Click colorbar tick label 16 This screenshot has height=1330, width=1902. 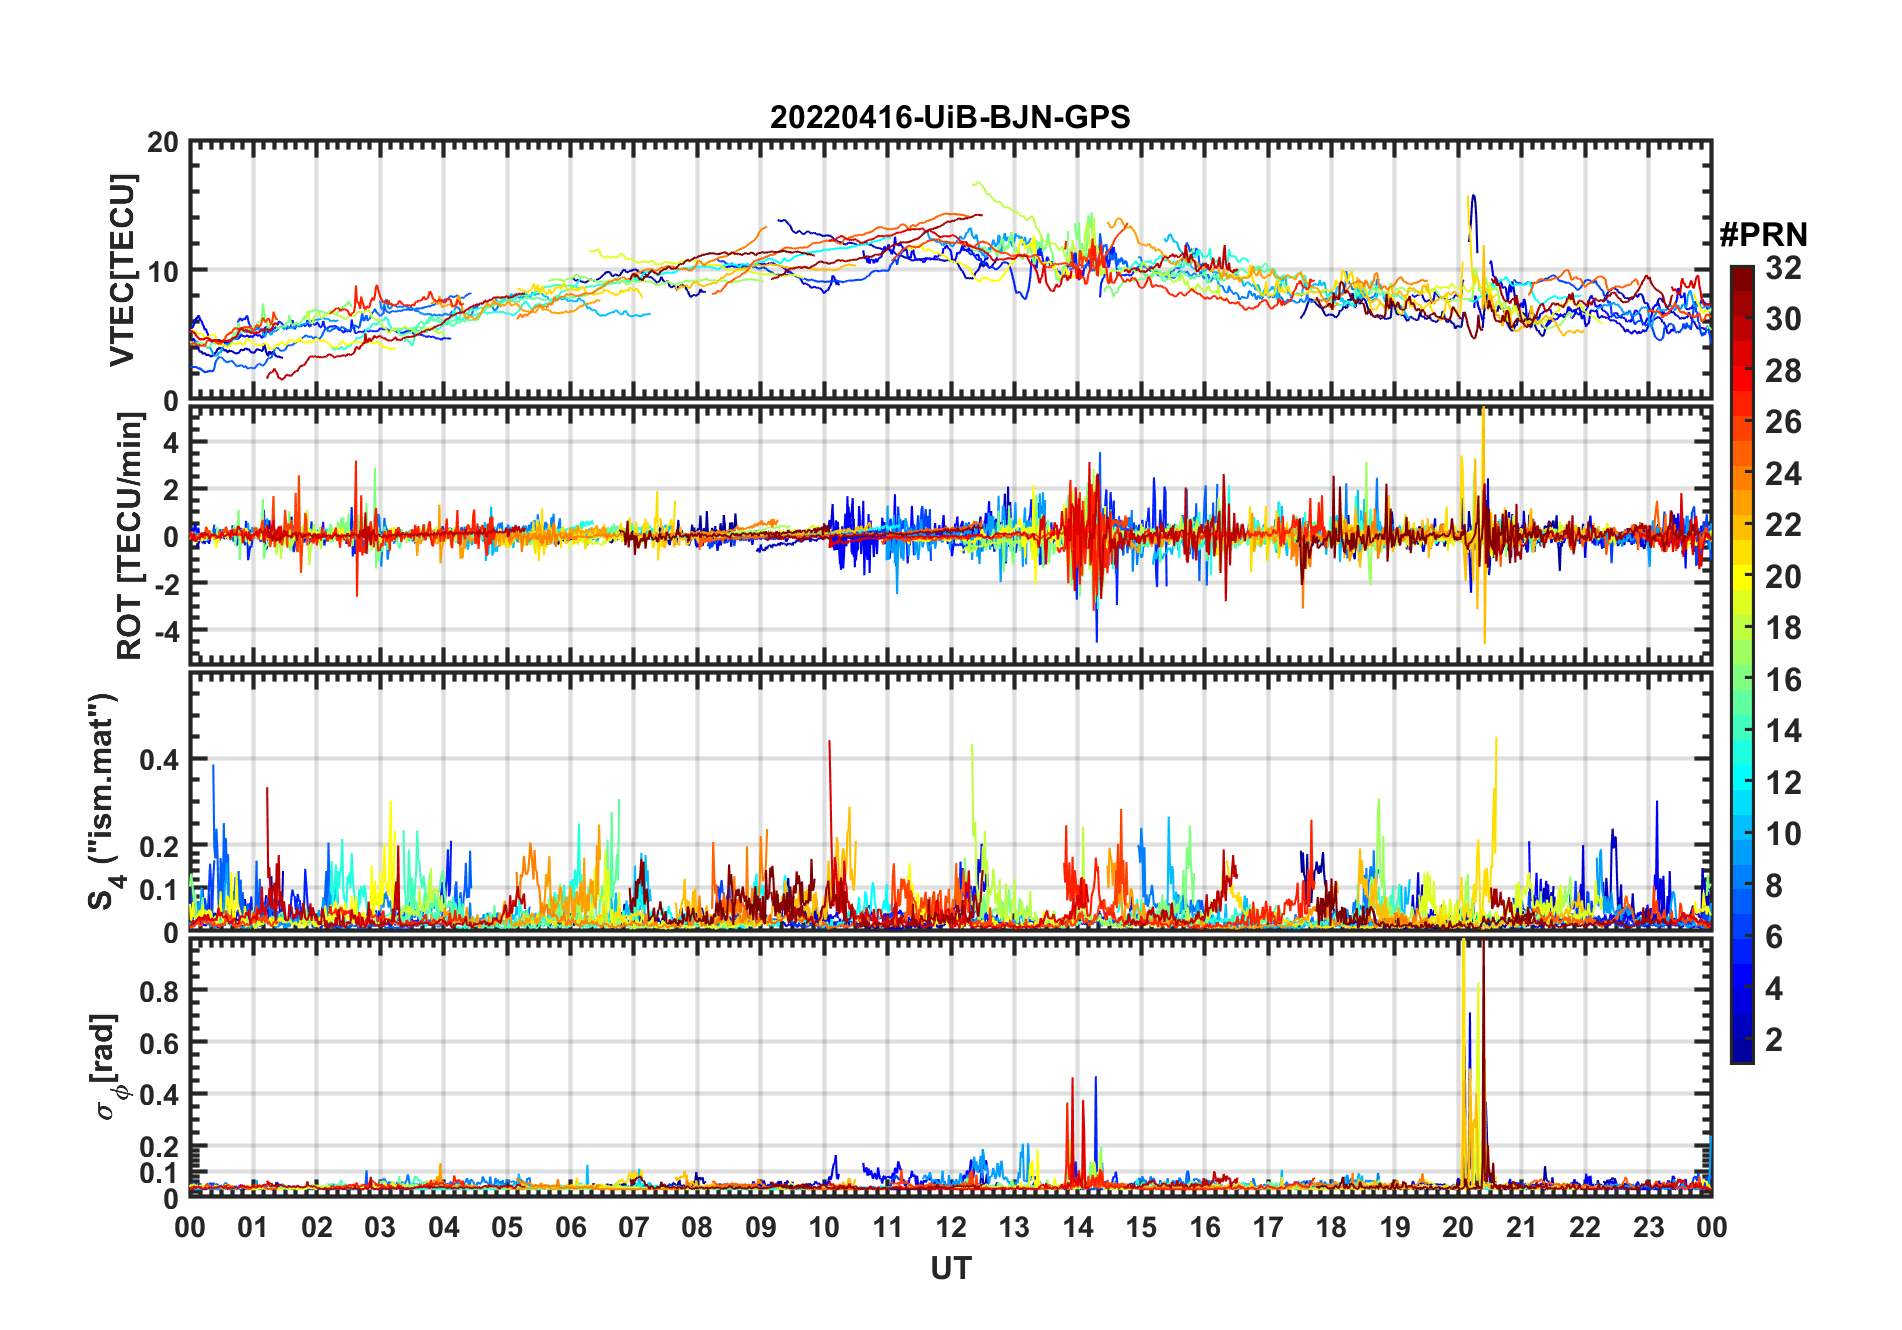pos(1783,680)
